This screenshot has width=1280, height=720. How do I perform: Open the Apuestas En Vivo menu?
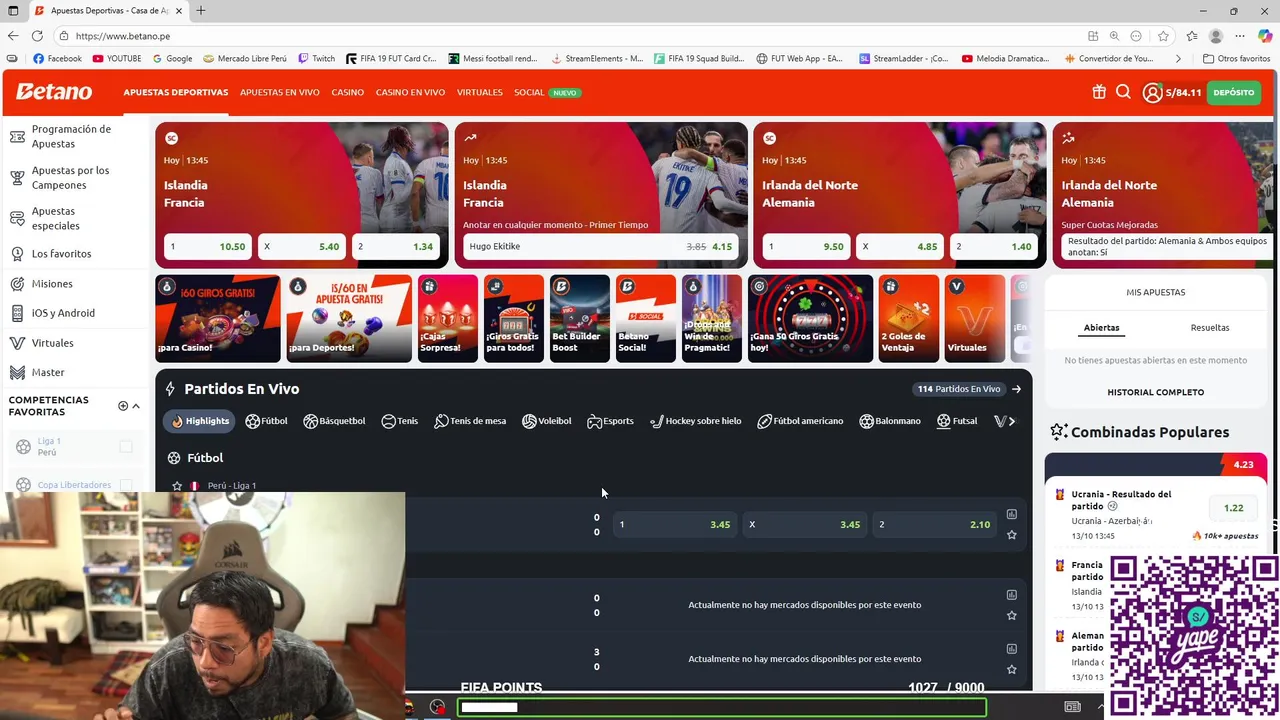[280, 92]
